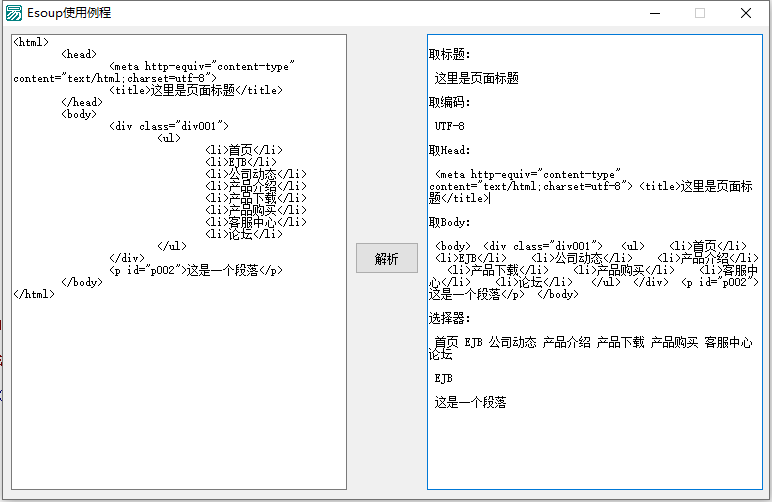Screen dimensions: 772x502
Task: Click the <li>EJB</li> source line in left box
Action: point(241,162)
